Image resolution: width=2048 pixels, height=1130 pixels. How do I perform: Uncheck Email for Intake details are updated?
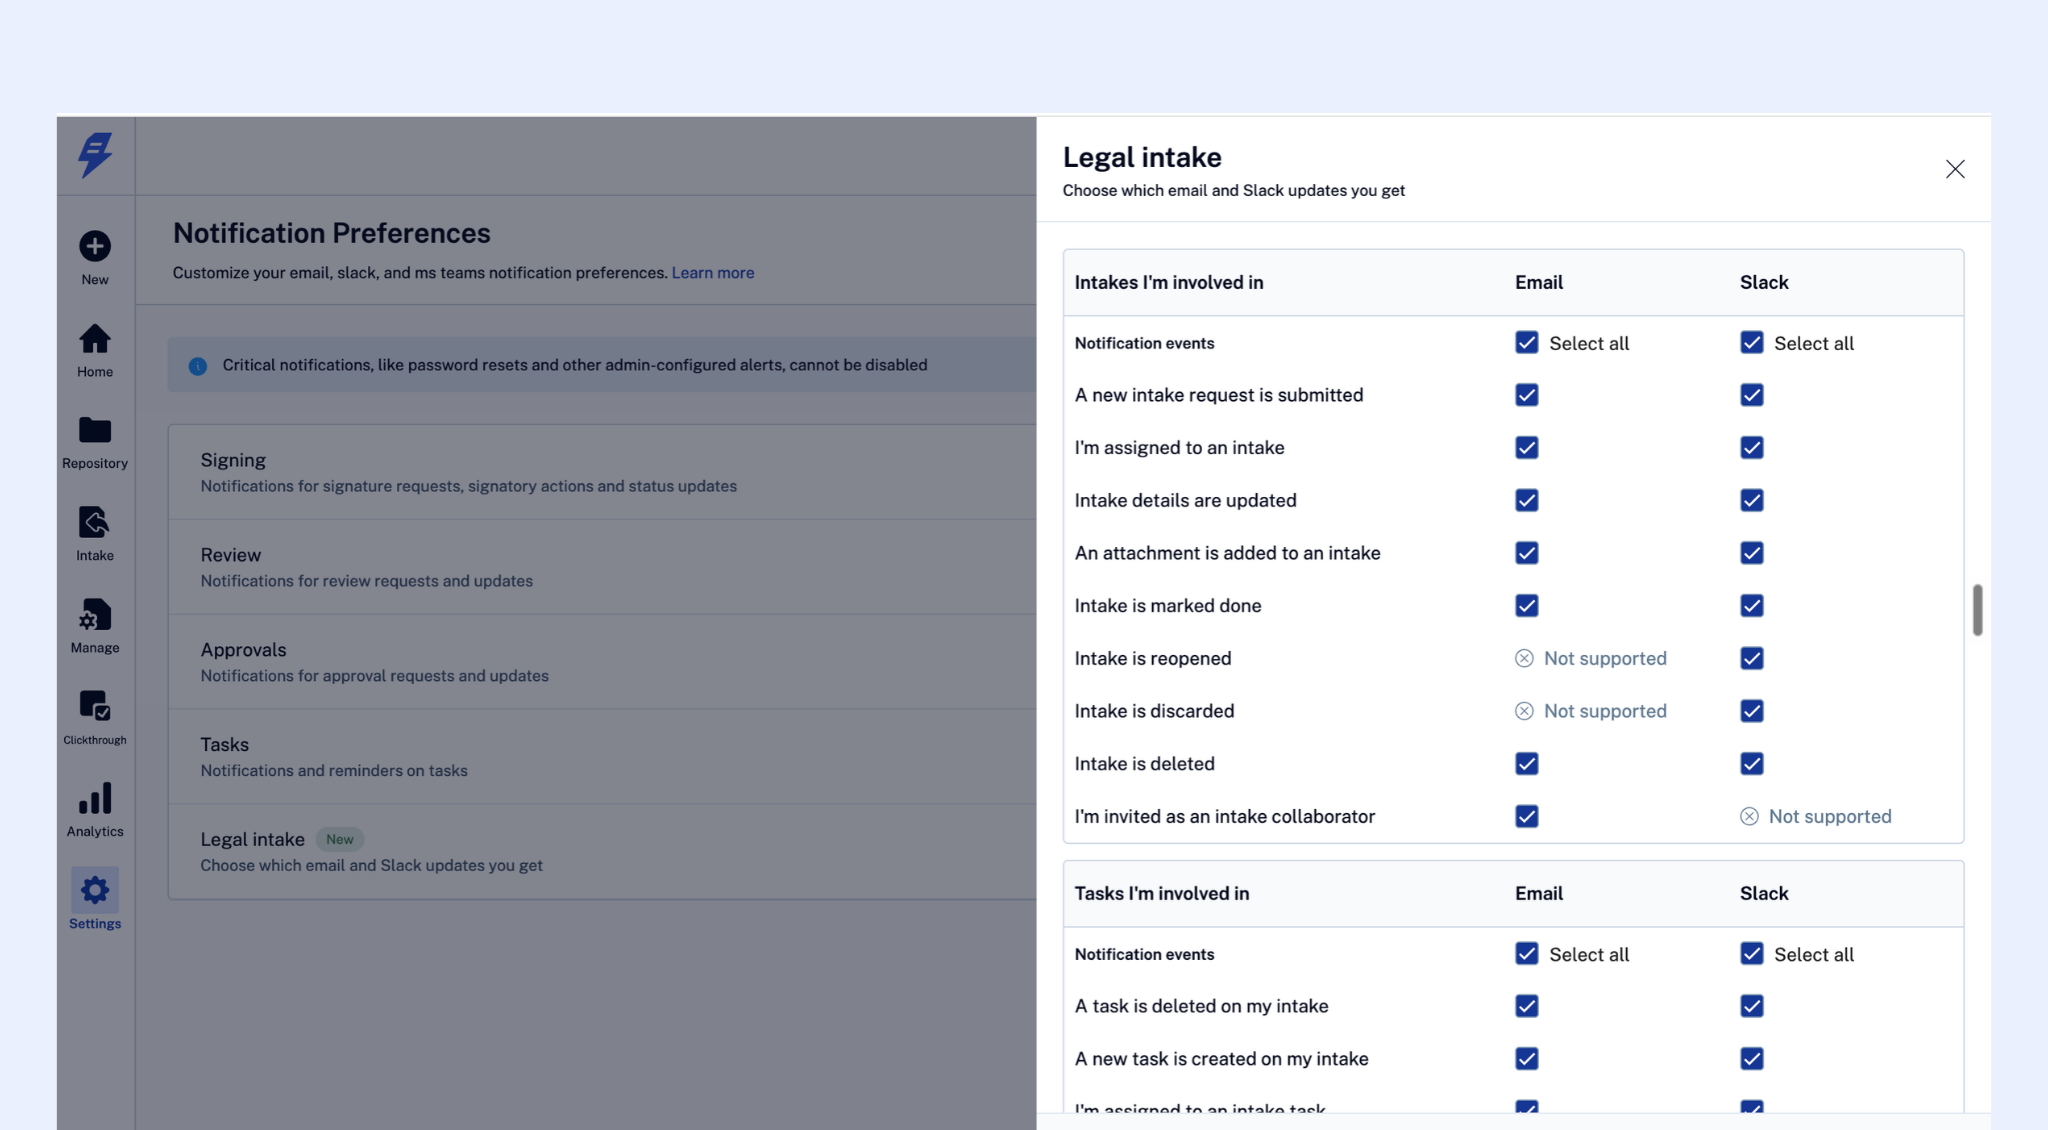[1527, 500]
